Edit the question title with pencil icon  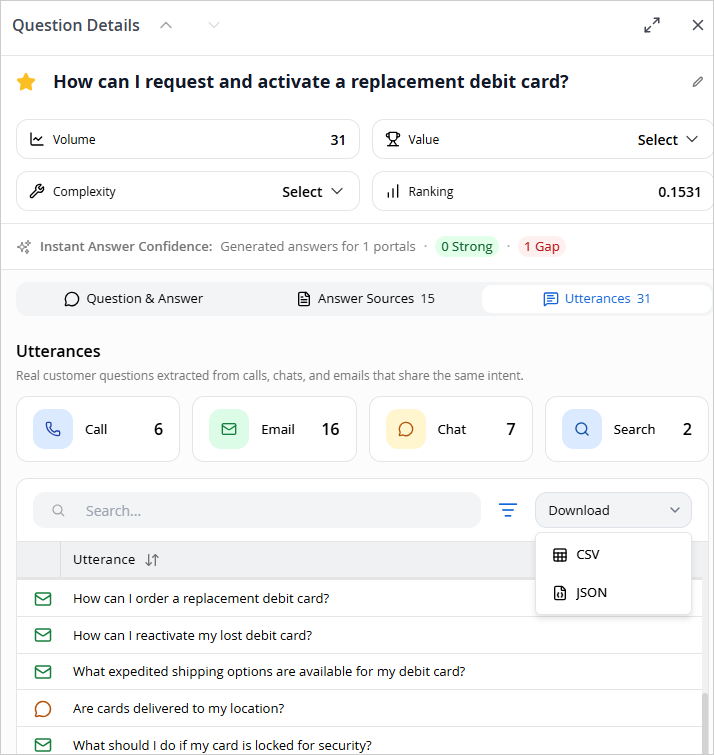pos(698,82)
